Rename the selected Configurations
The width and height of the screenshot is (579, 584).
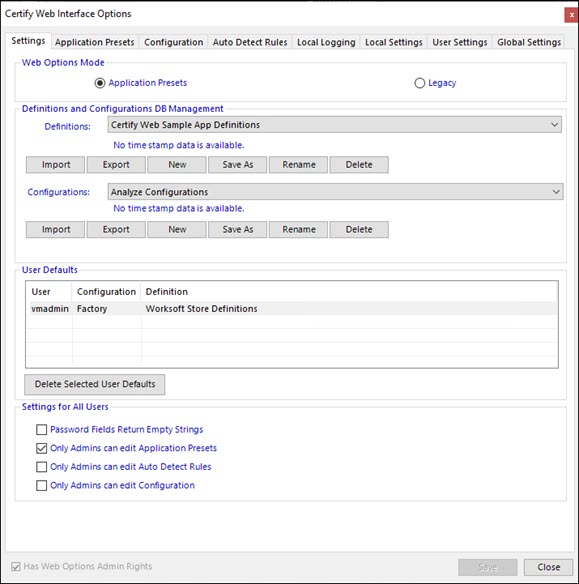(298, 229)
